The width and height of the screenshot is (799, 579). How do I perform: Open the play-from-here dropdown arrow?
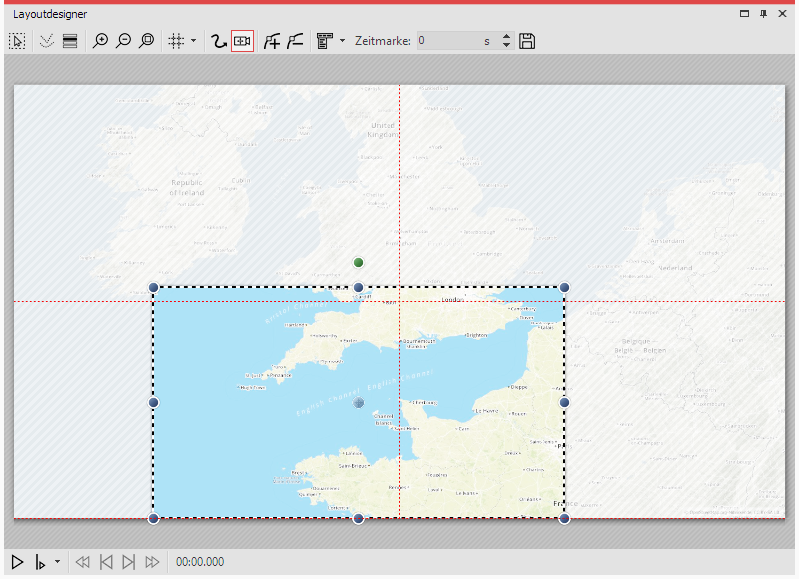57,562
